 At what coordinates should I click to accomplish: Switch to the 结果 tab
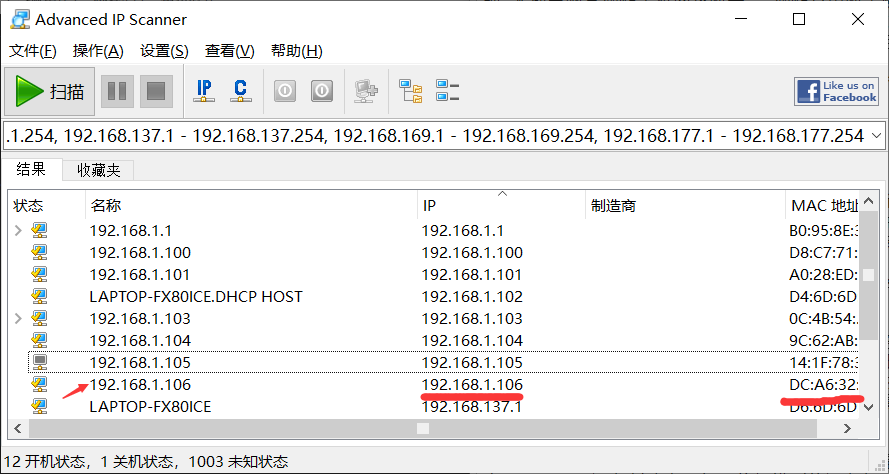31,169
